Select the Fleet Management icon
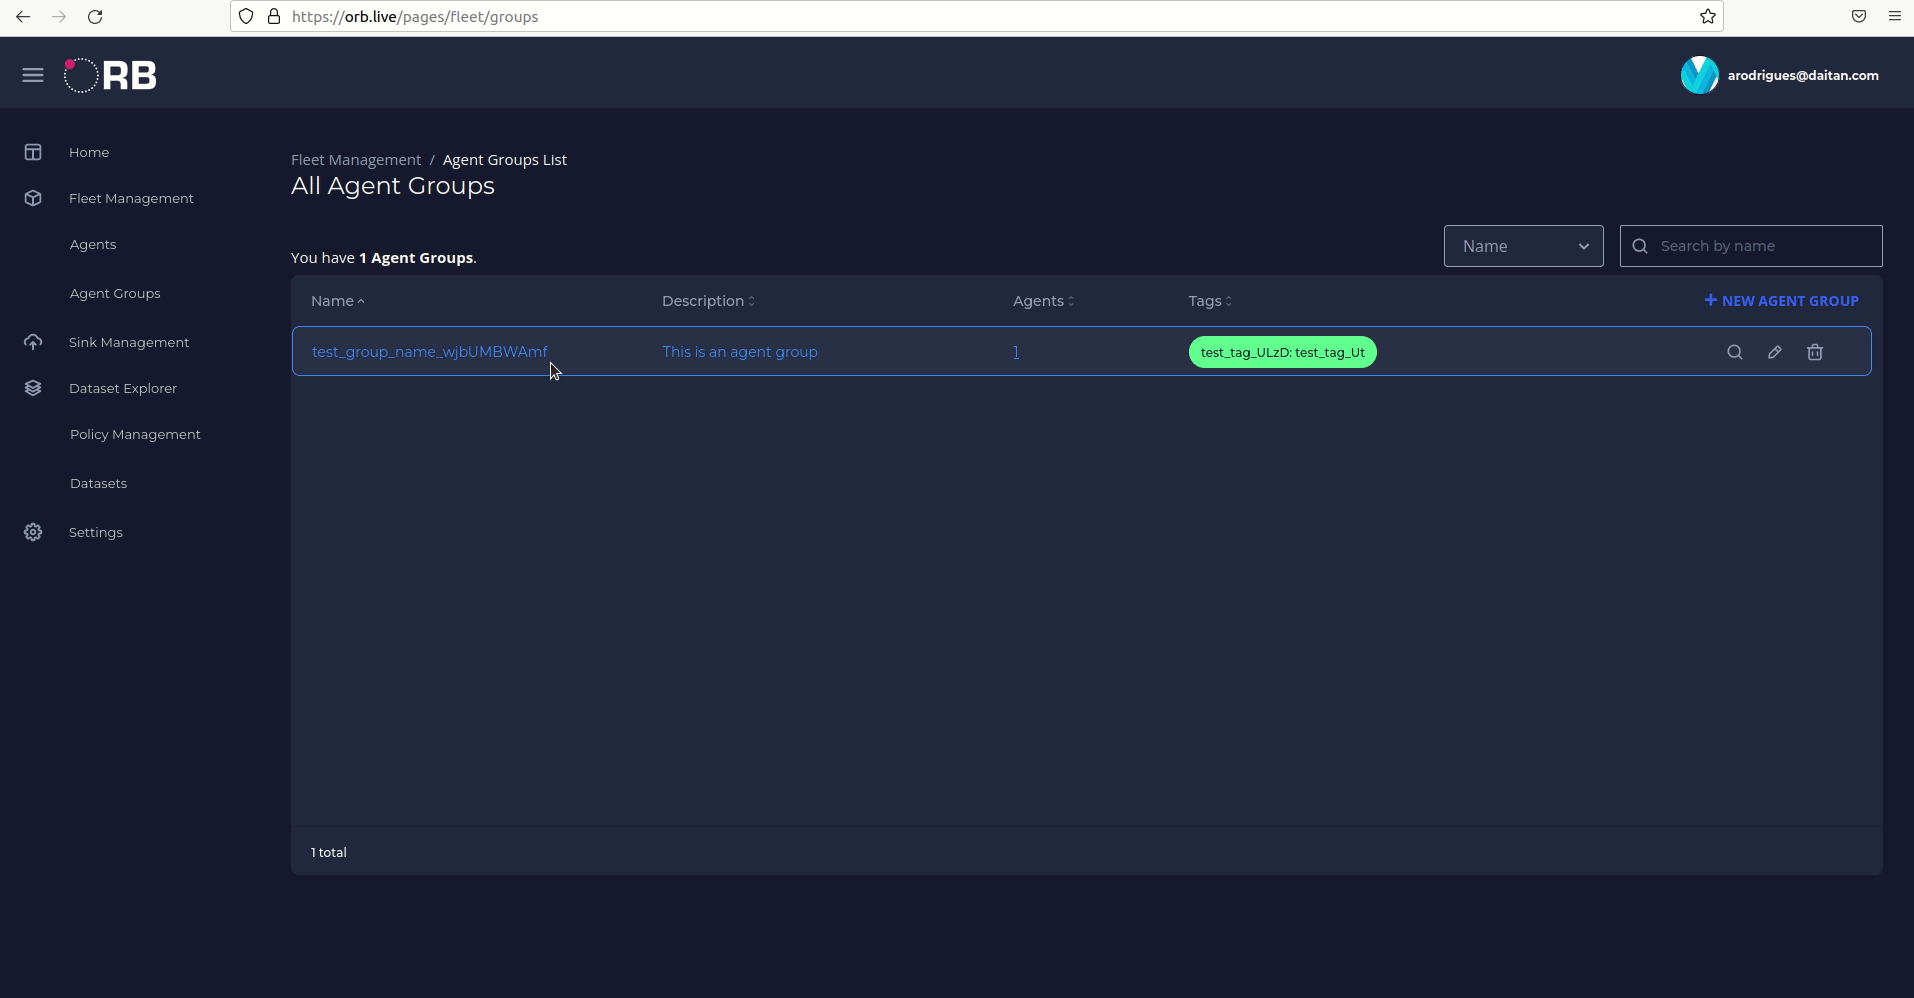The image size is (1914, 998). [33, 198]
